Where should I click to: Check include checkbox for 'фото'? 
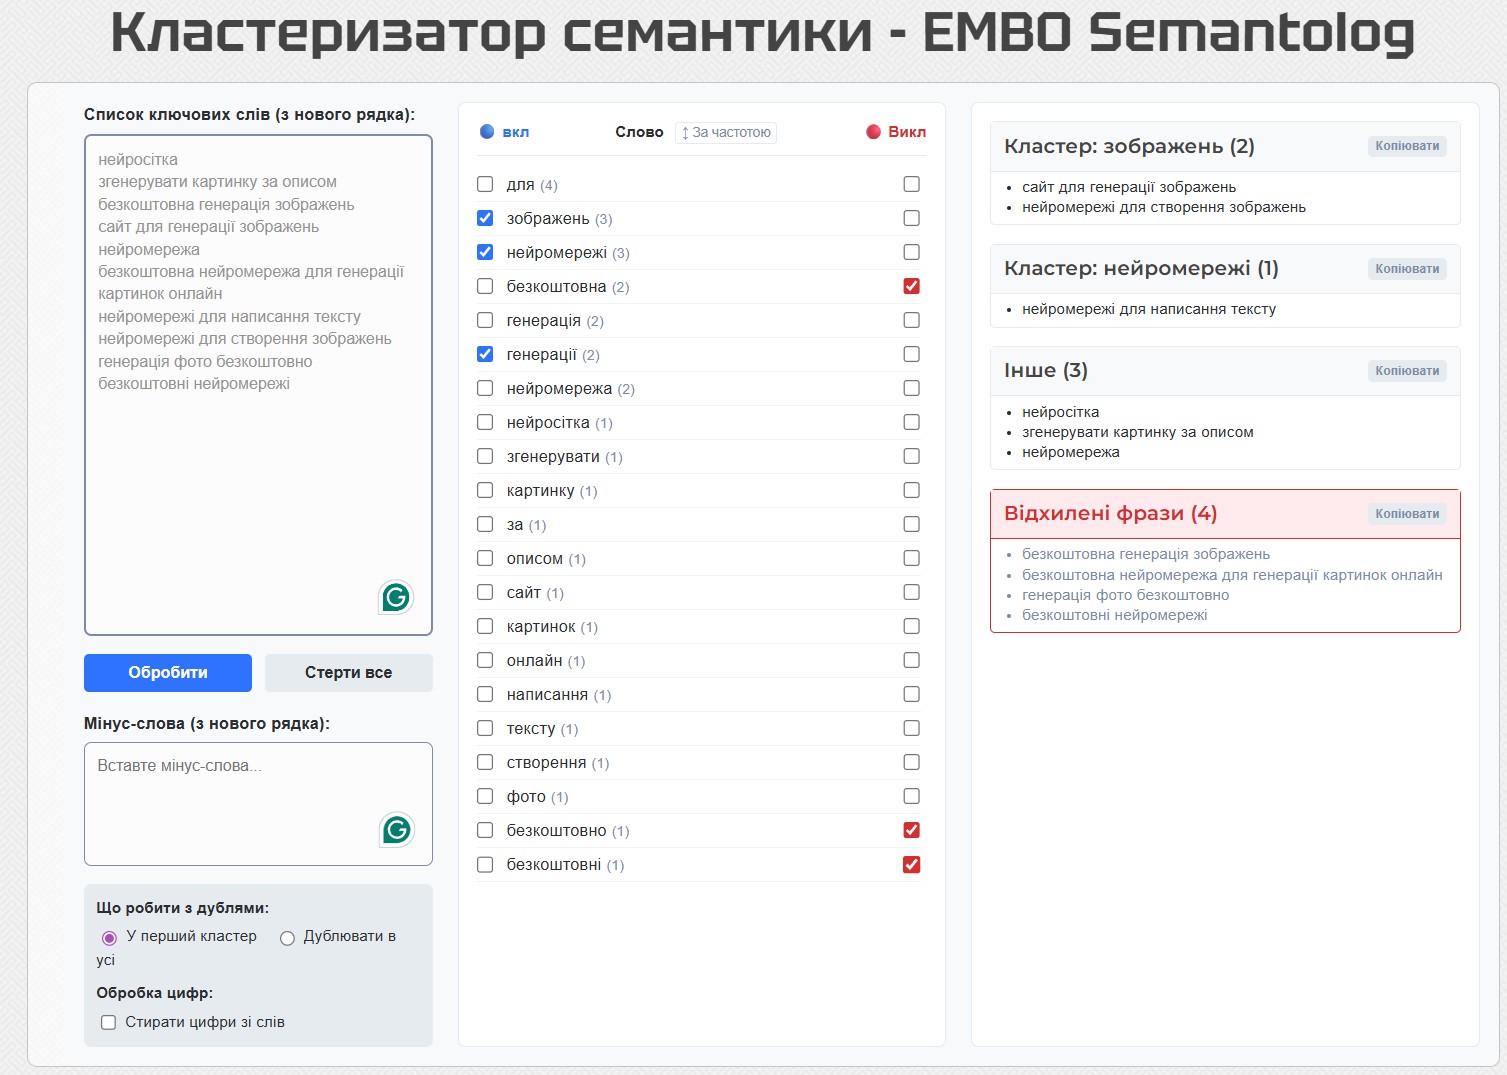pos(485,796)
